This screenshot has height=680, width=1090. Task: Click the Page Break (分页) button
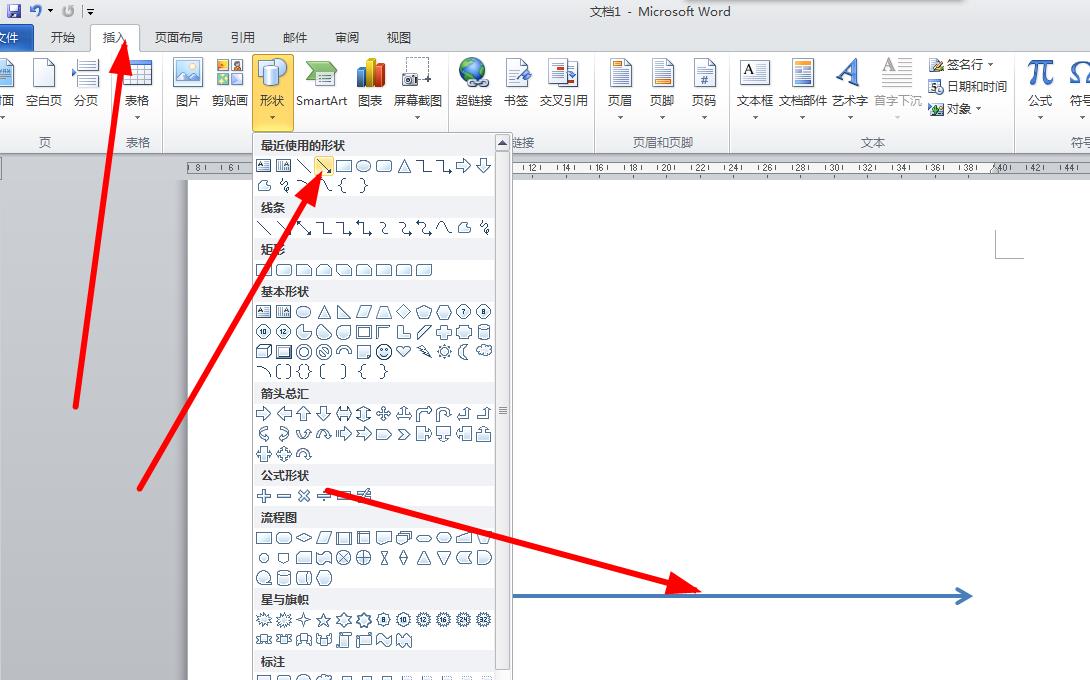pyautogui.click(x=86, y=83)
